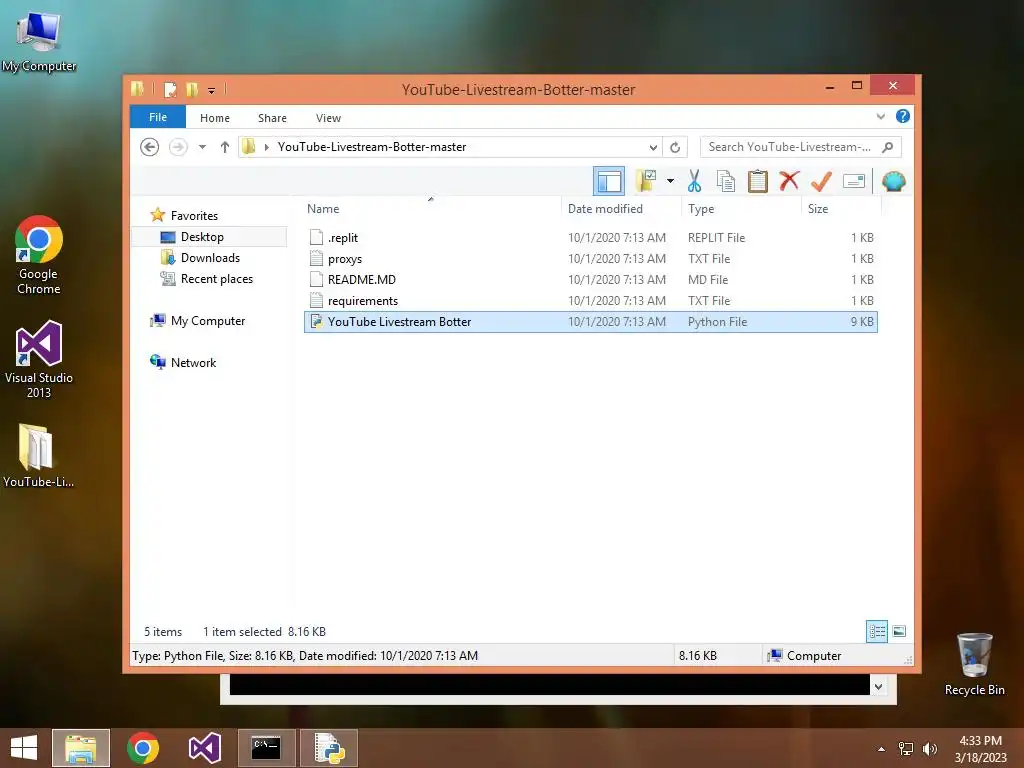Open dropdown beside folder options icon
Image resolution: width=1024 pixels, height=768 pixels.
(x=670, y=181)
